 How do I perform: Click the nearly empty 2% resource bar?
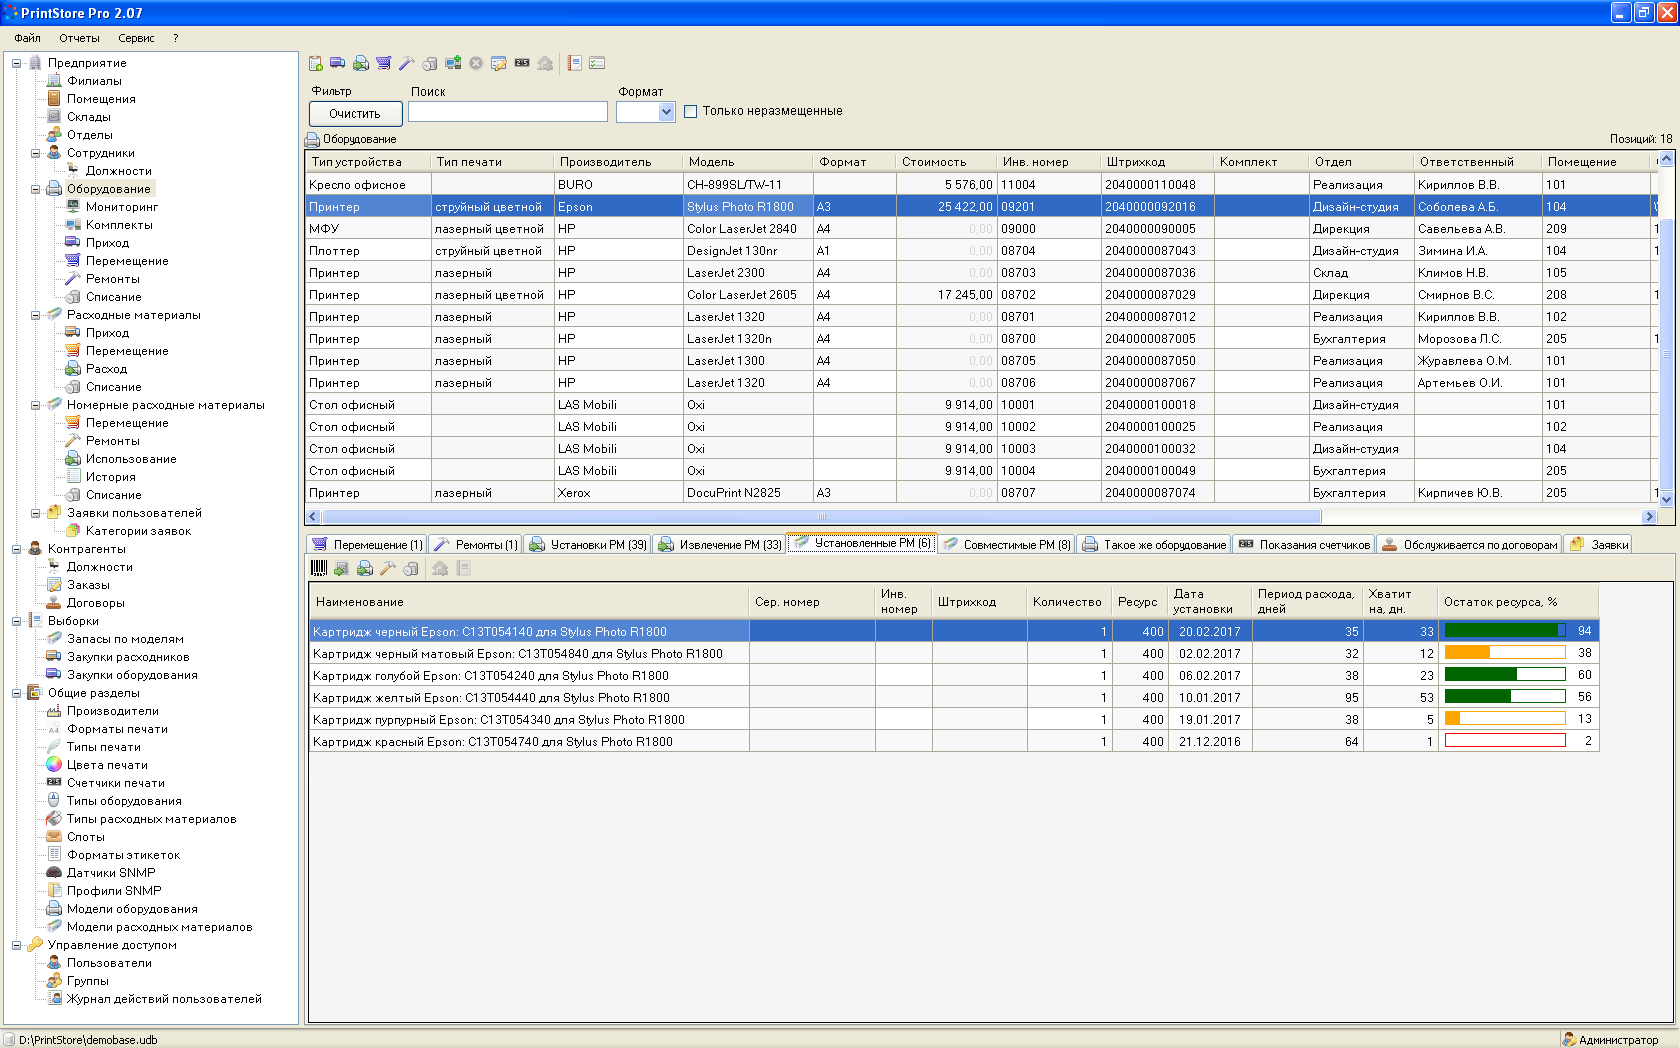(1505, 741)
